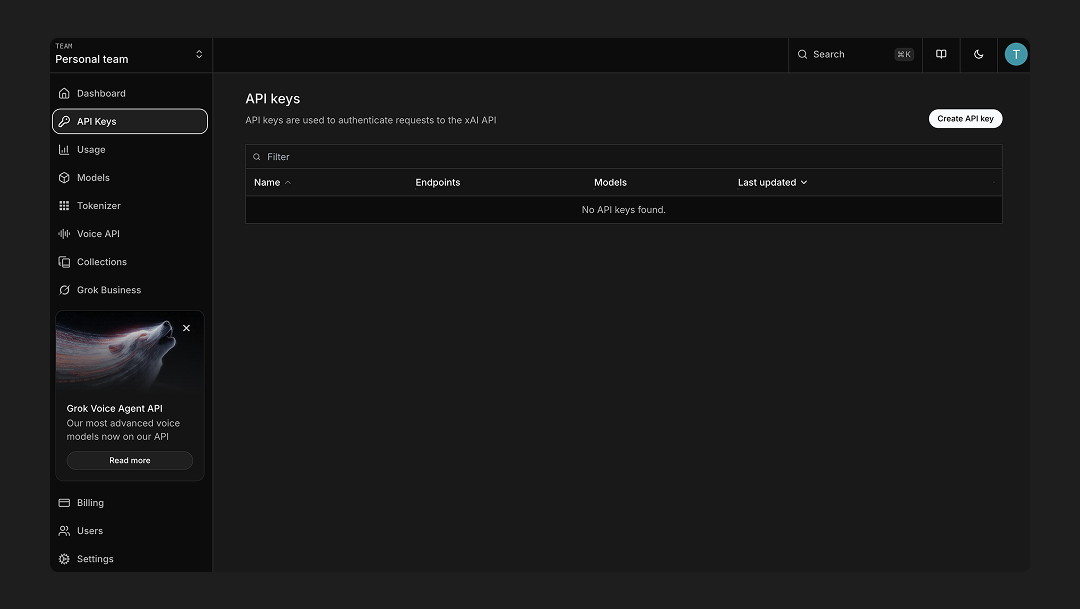
Task: Open documentation via book icon
Action: pos(941,54)
